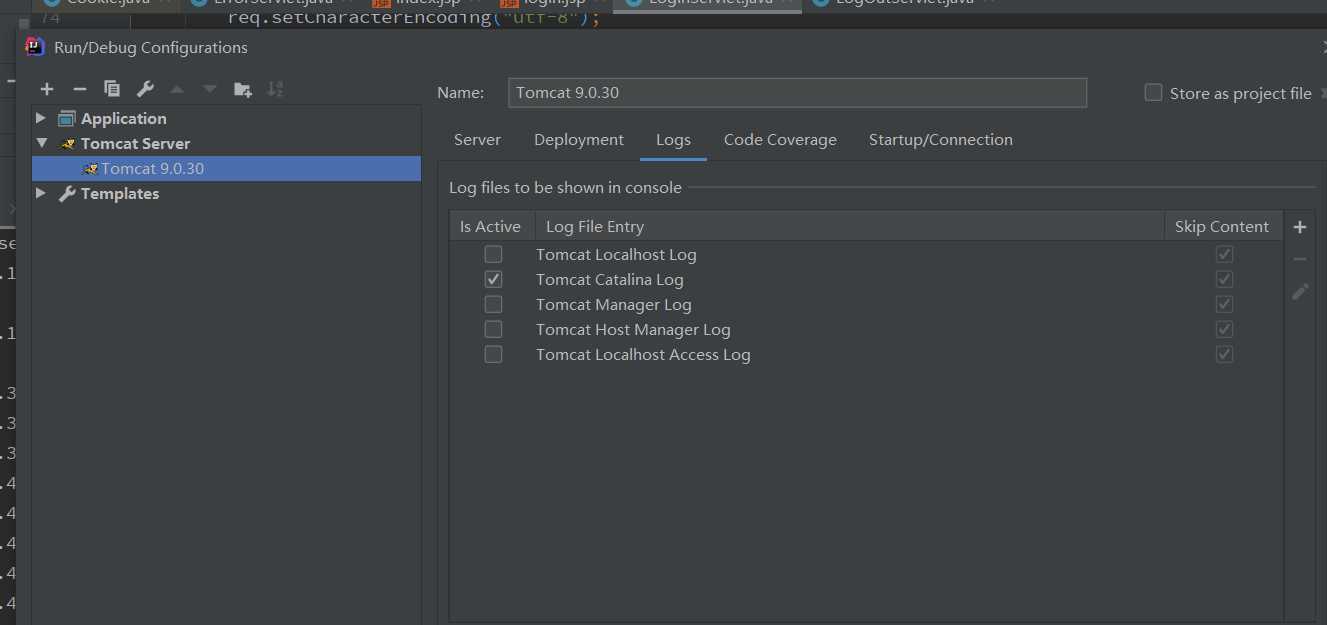Uncheck Tomcat Catalina Log active checkbox
This screenshot has height=625, width=1327.
click(x=493, y=279)
